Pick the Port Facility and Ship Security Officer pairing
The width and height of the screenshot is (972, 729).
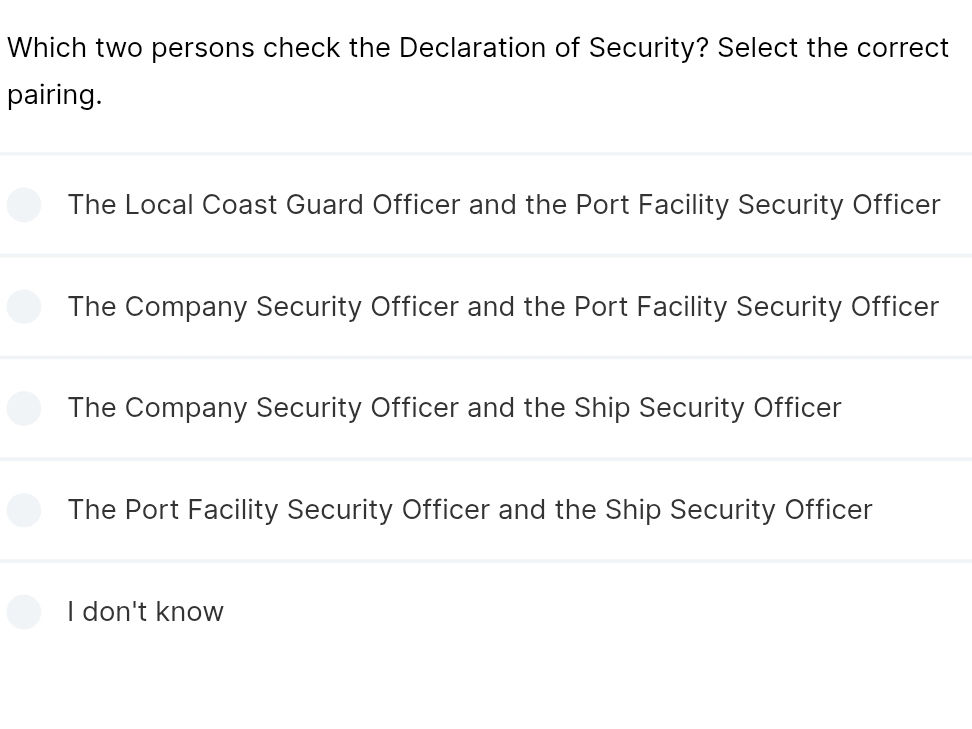(469, 510)
